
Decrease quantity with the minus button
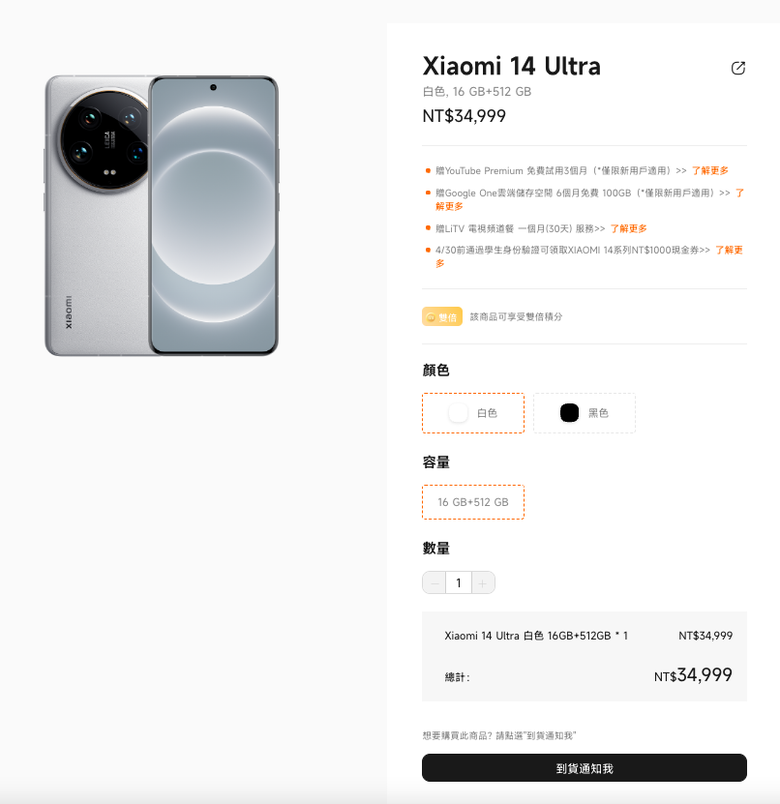435,583
